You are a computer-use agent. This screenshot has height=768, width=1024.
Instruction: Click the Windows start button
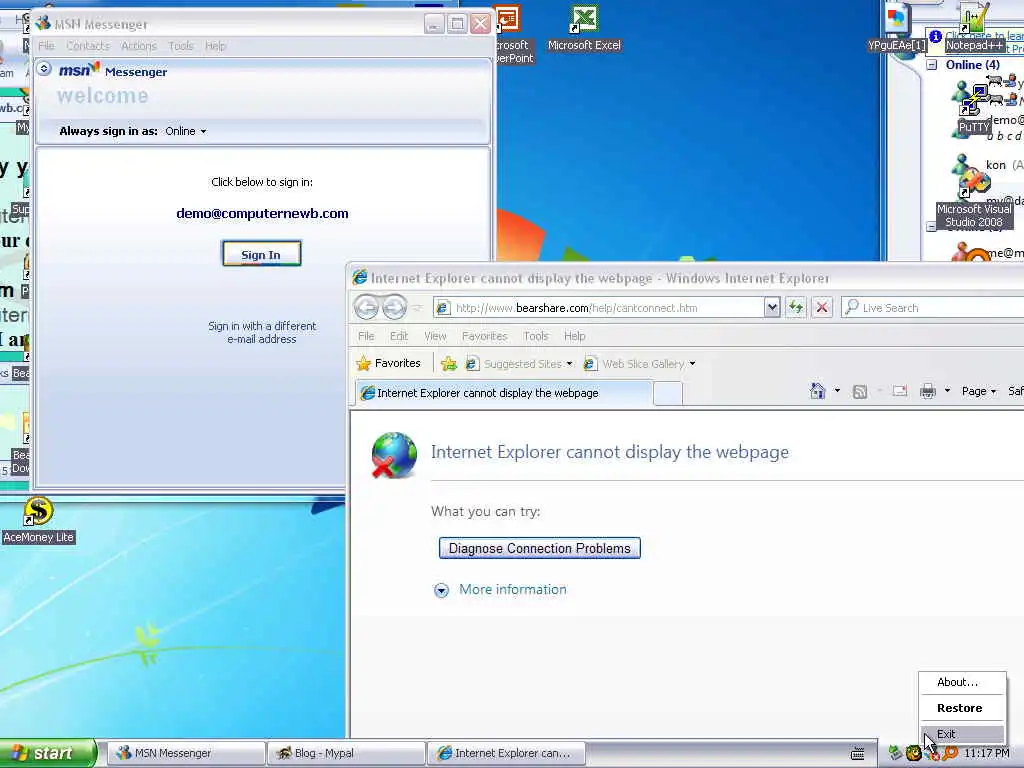point(48,753)
